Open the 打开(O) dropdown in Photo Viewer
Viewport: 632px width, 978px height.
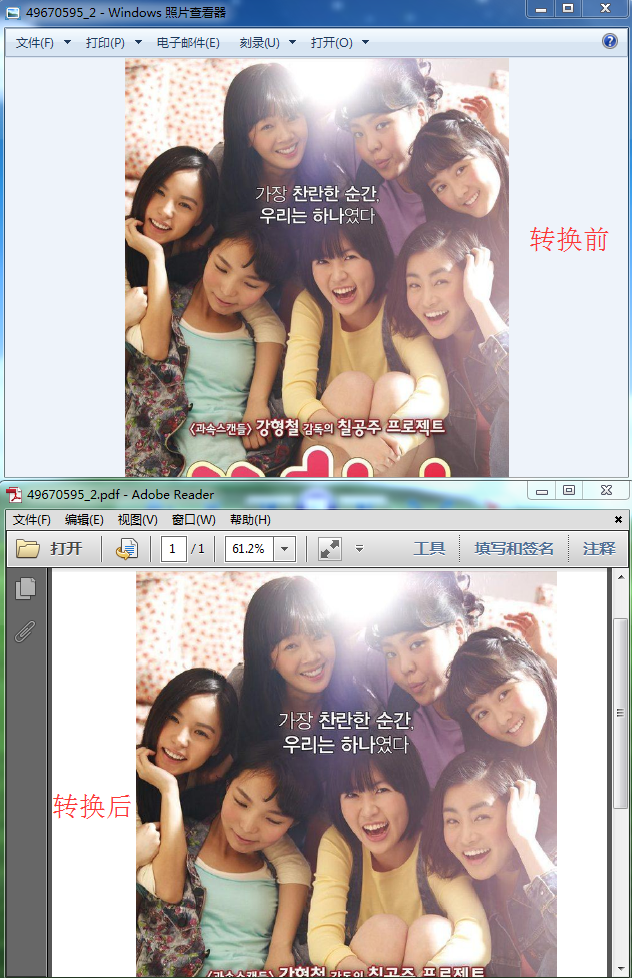[339, 42]
